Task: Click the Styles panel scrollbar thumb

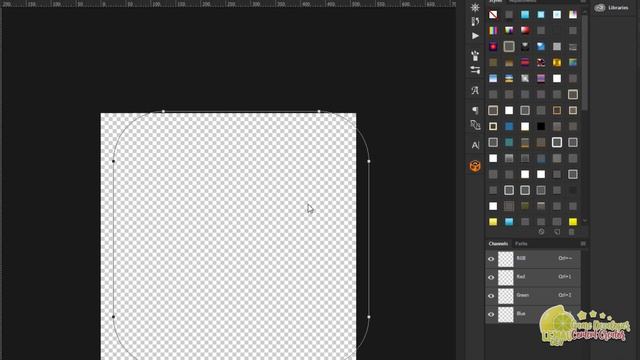Action: (x=585, y=63)
